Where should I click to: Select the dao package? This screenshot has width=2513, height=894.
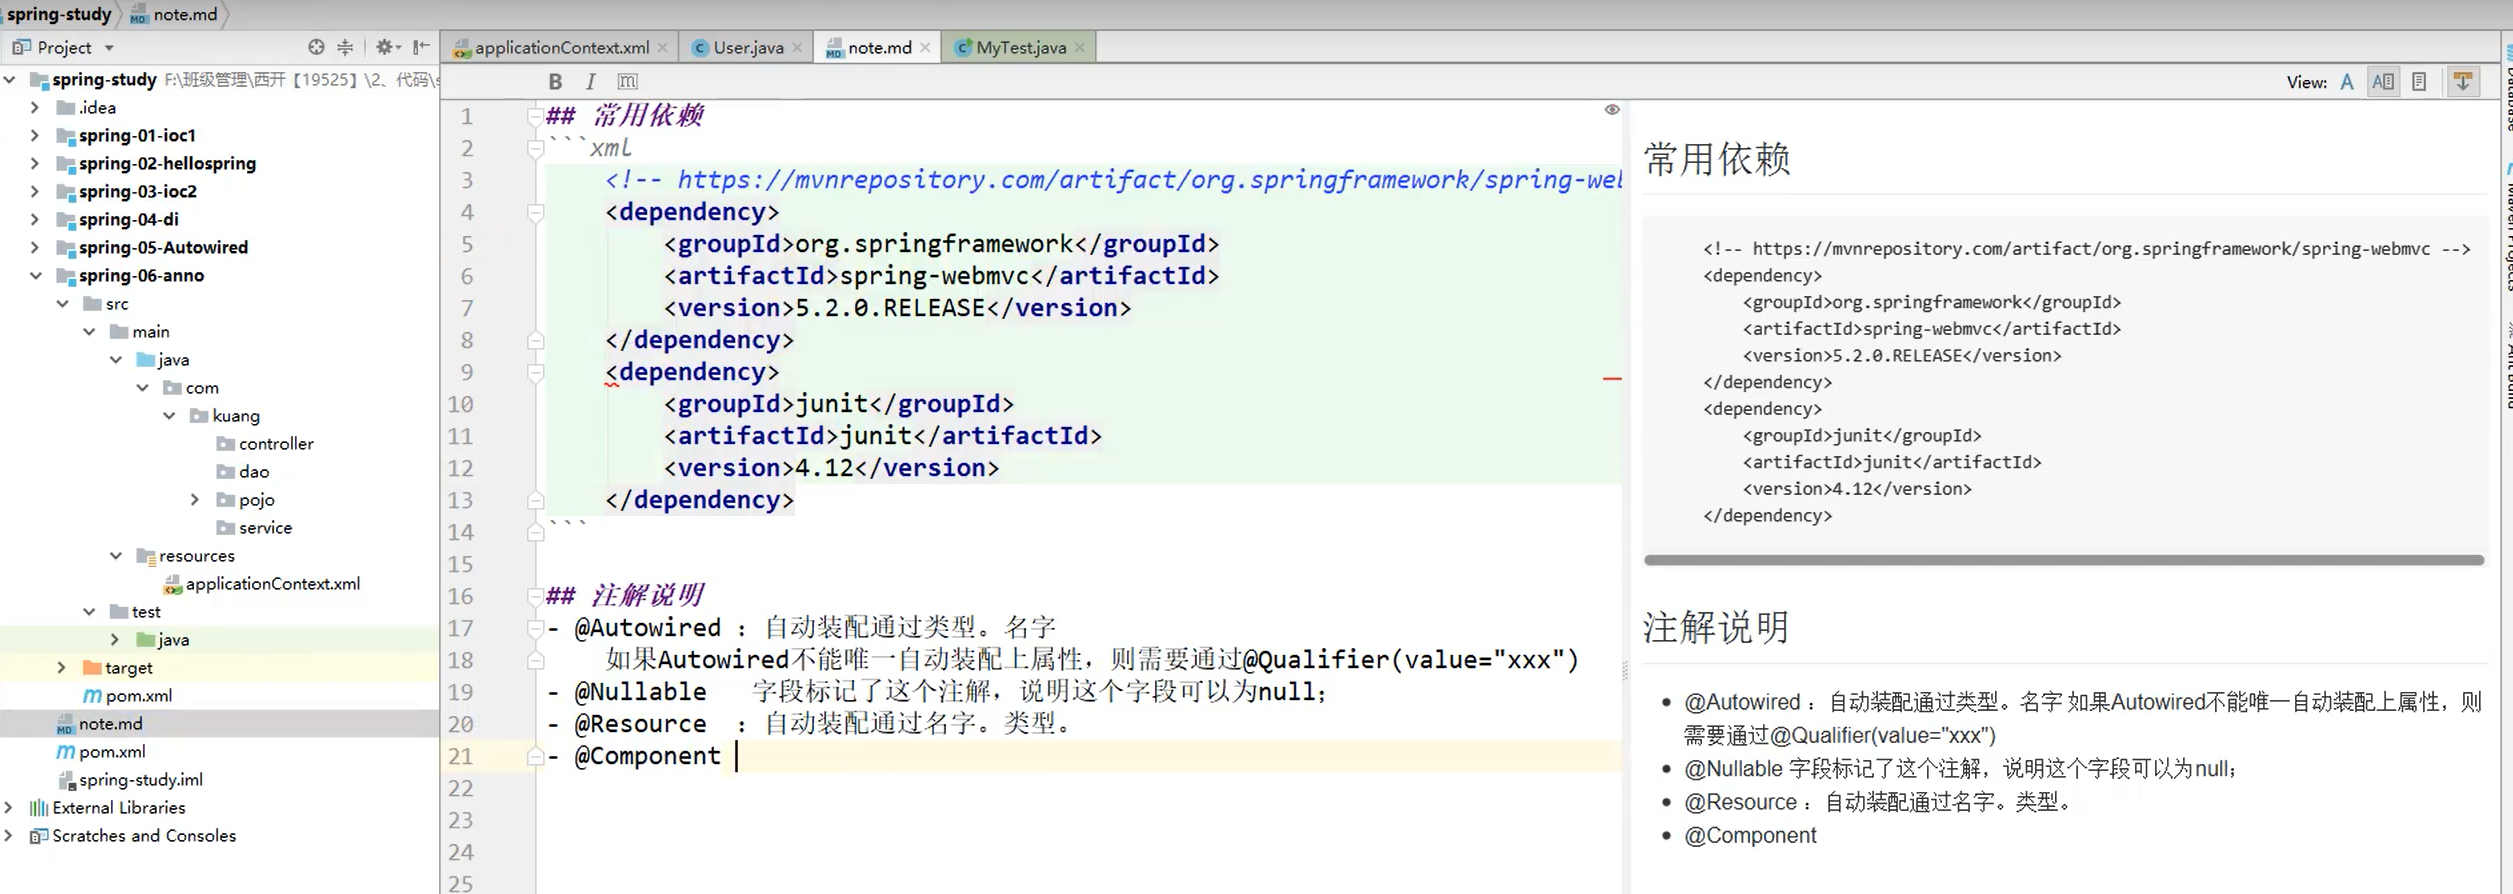pyautogui.click(x=243, y=471)
